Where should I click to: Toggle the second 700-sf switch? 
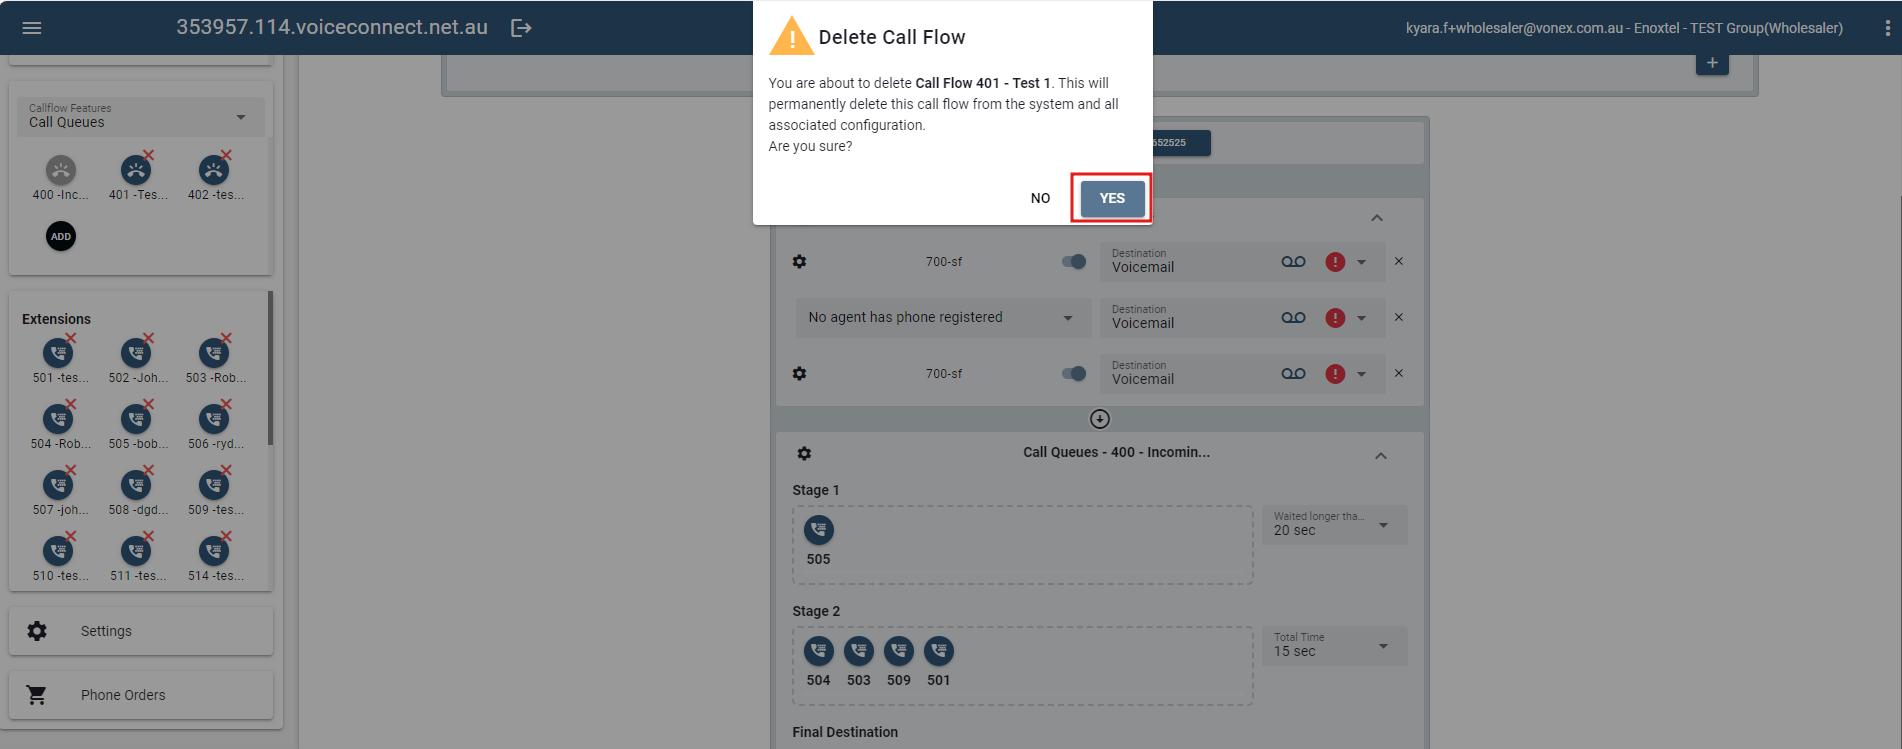pyautogui.click(x=1074, y=374)
